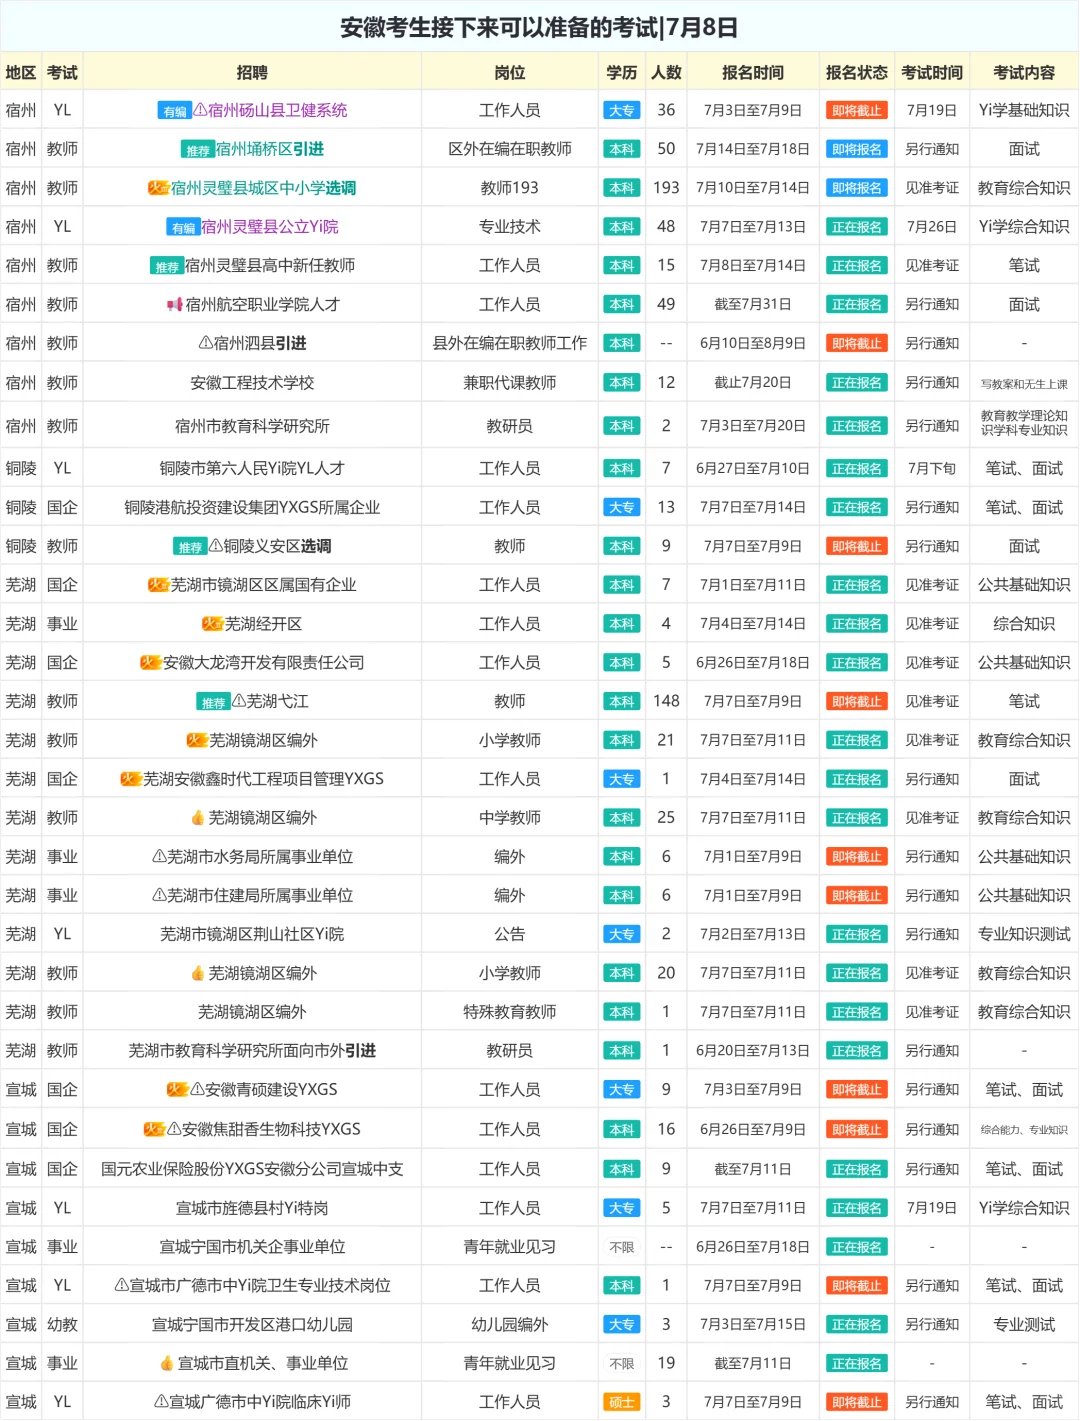Click the 推荐 badge beside 宿州埇桥区引进
This screenshot has width=1080, height=1421.
click(198, 150)
